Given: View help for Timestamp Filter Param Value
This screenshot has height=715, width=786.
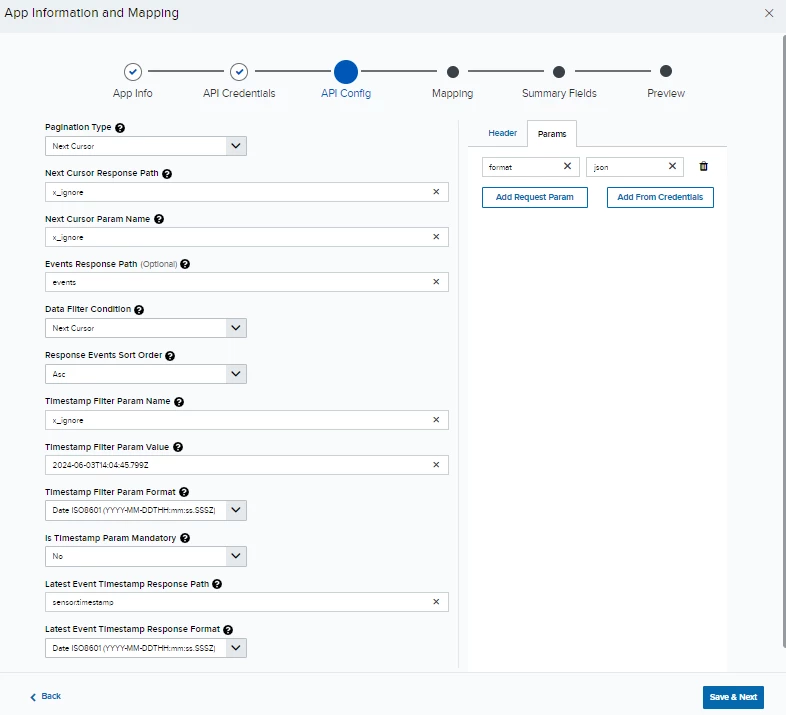Looking at the screenshot, I should click(178, 447).
